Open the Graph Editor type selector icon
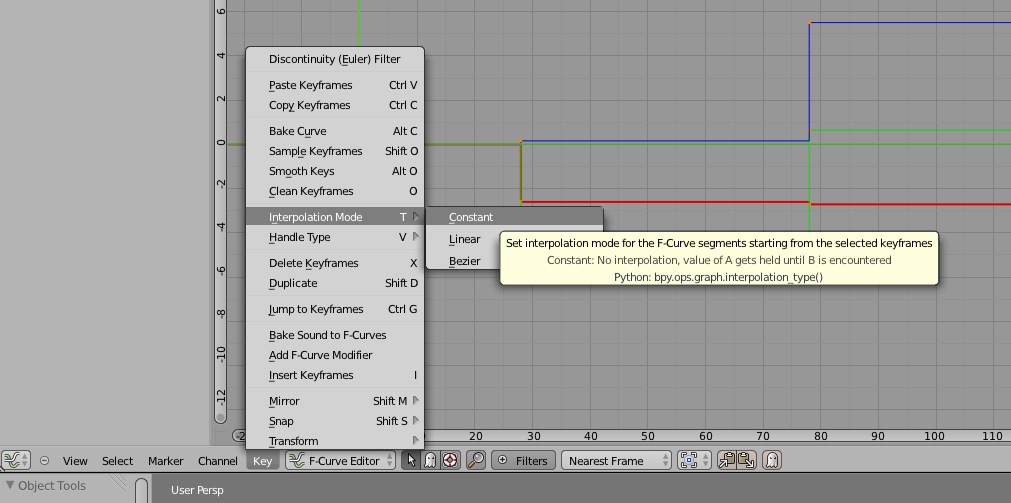 tap(15, 460)
